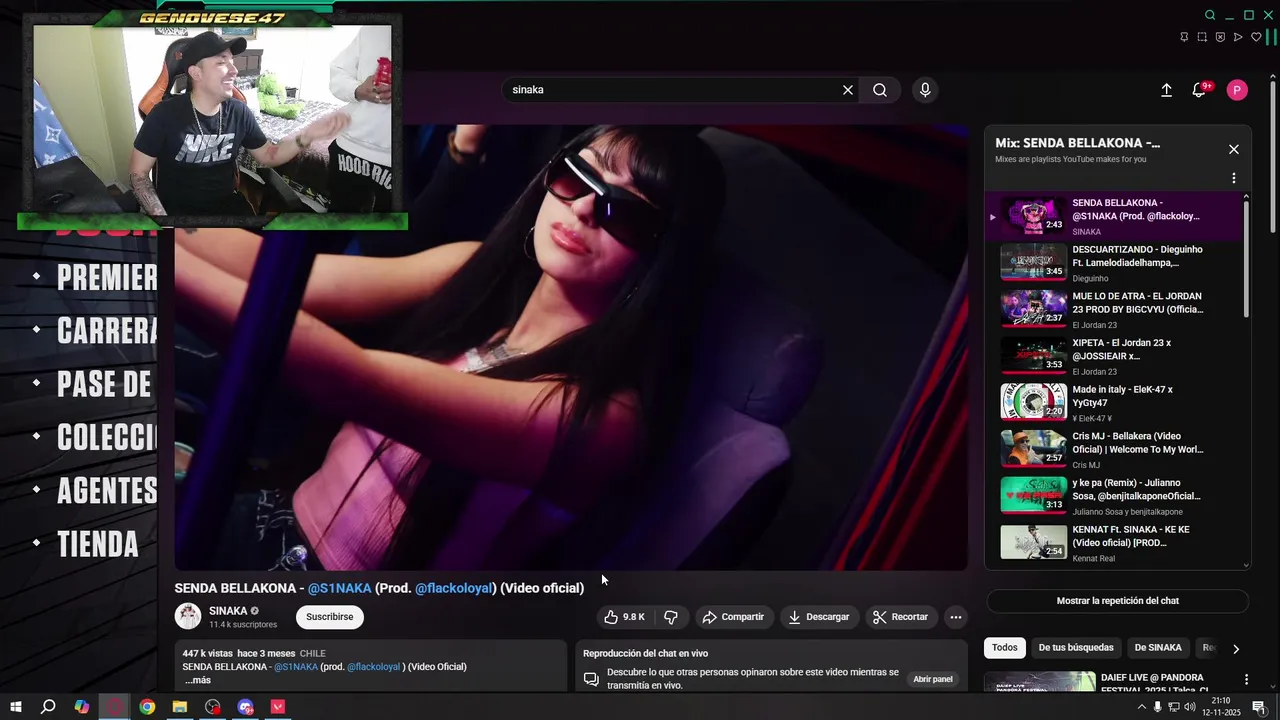1280x720 pixels.
Task: Open the SINAKA channel name link
Action: point(228,611)
